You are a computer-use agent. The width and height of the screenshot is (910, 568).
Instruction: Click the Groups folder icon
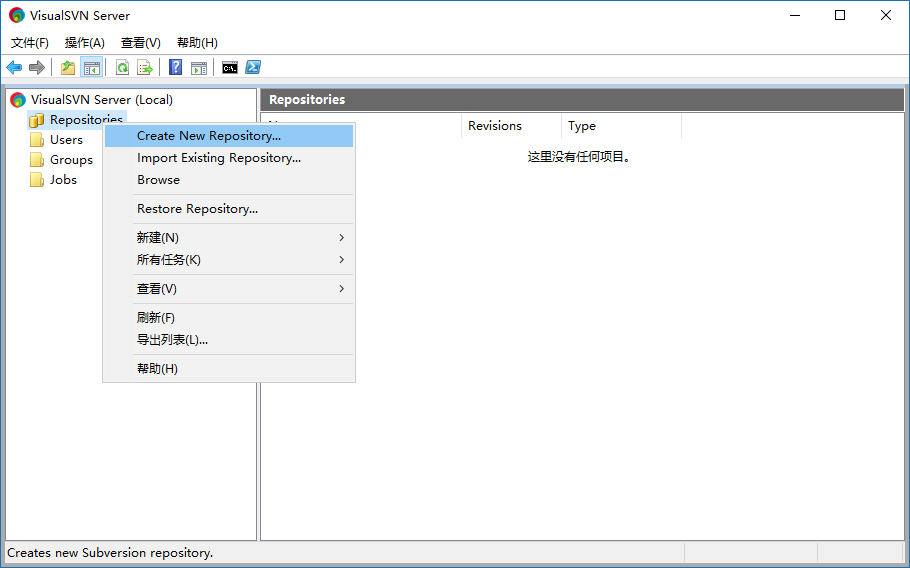[x=37, y=160]
